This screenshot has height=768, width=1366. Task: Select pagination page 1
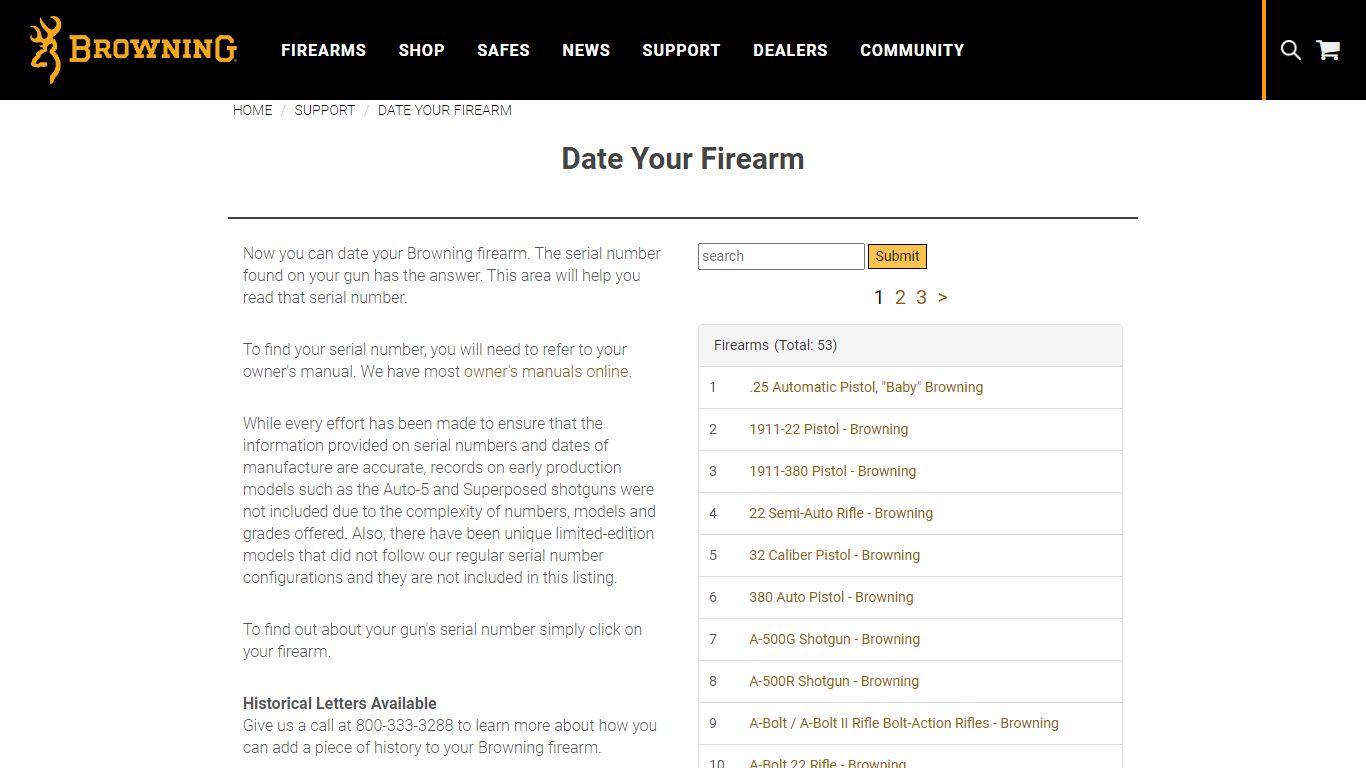pyautogui.click(x=879, y=297)
